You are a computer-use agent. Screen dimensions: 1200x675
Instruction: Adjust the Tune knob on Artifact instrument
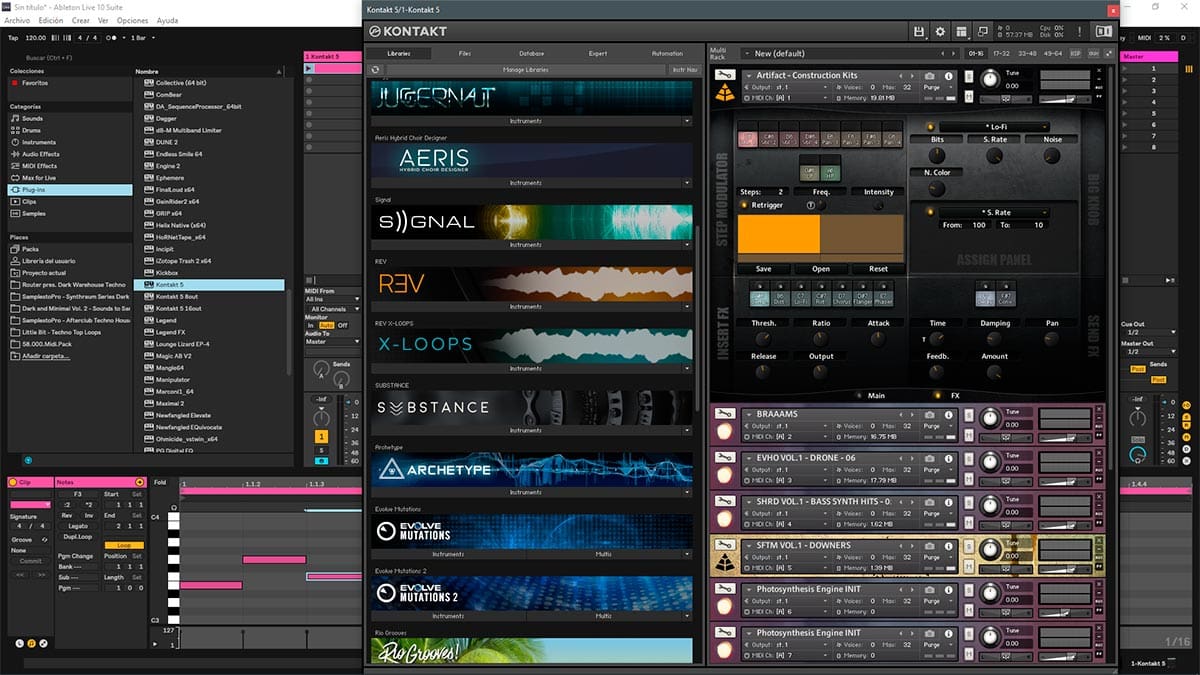pyautogui.click(x=990, y=78)
